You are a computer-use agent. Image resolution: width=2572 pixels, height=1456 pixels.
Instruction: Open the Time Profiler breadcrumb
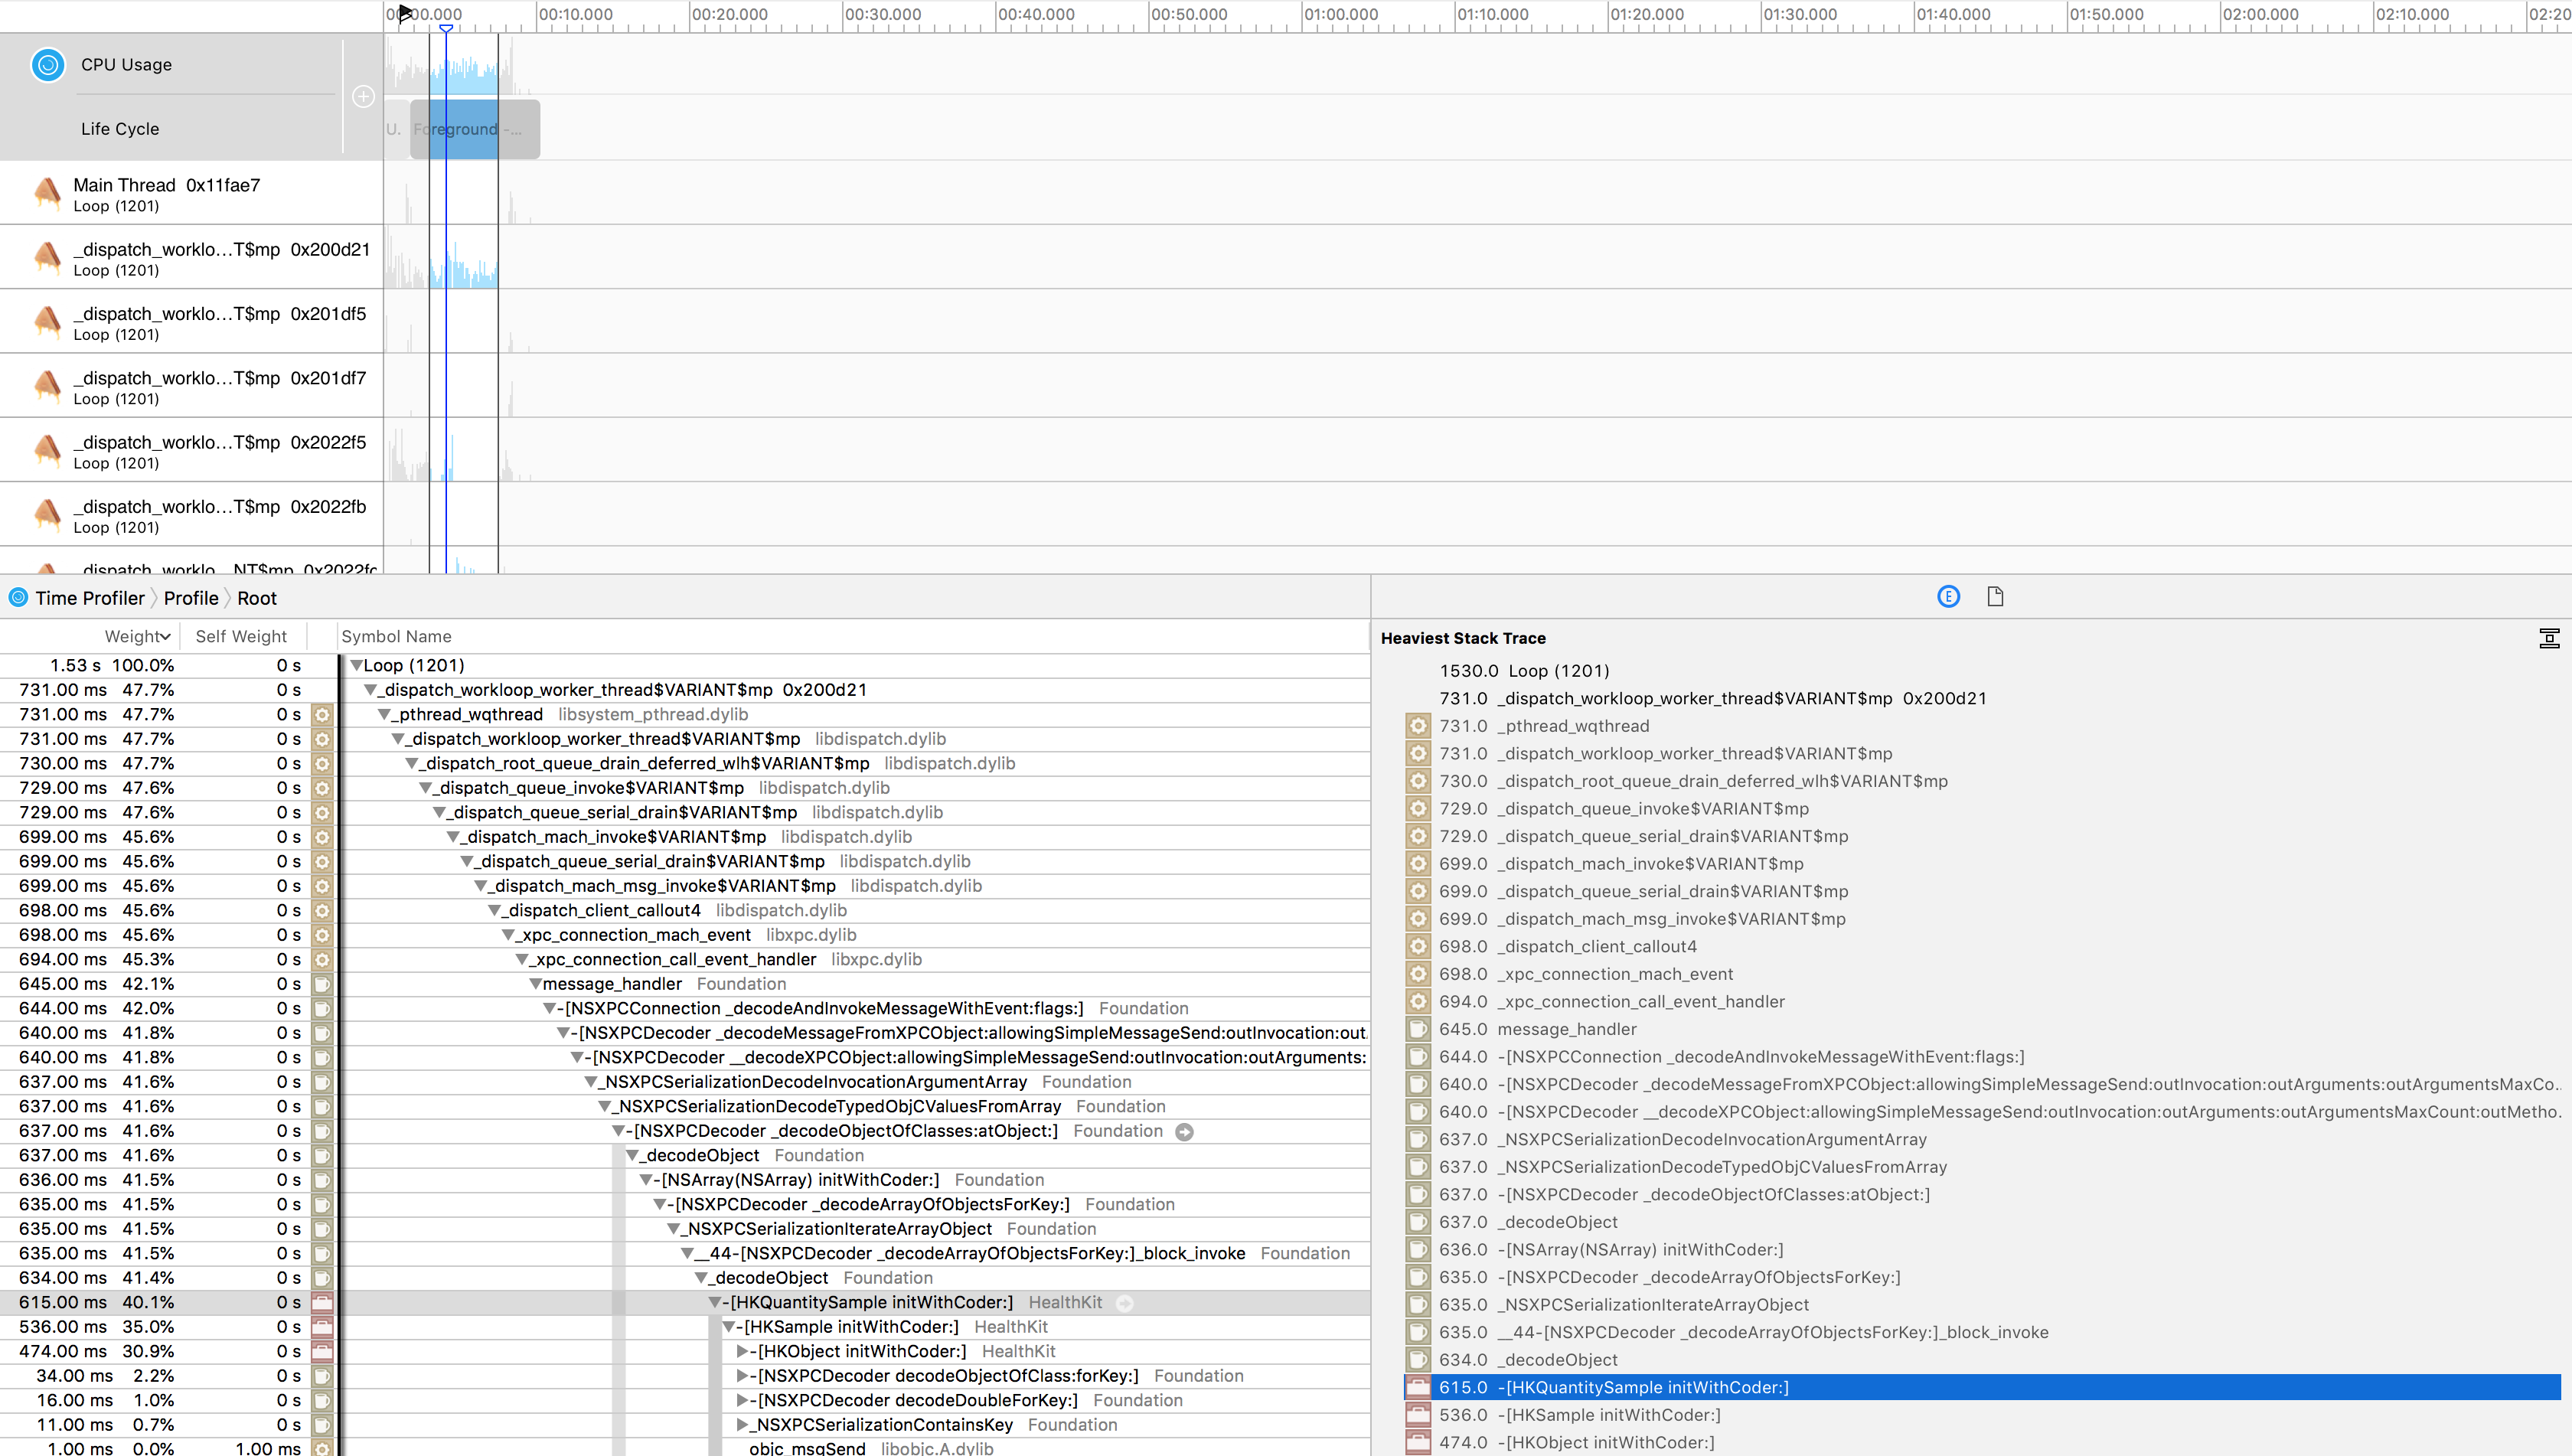90,598
